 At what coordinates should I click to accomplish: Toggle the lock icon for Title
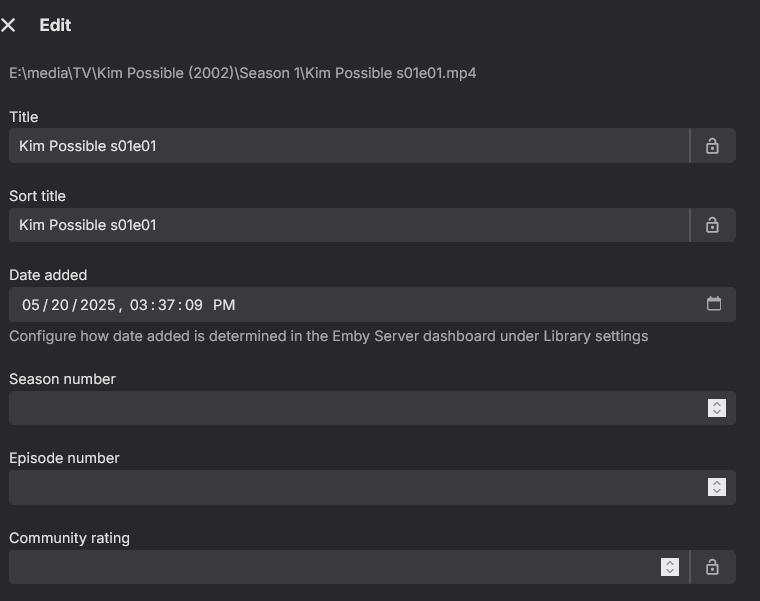712,146
